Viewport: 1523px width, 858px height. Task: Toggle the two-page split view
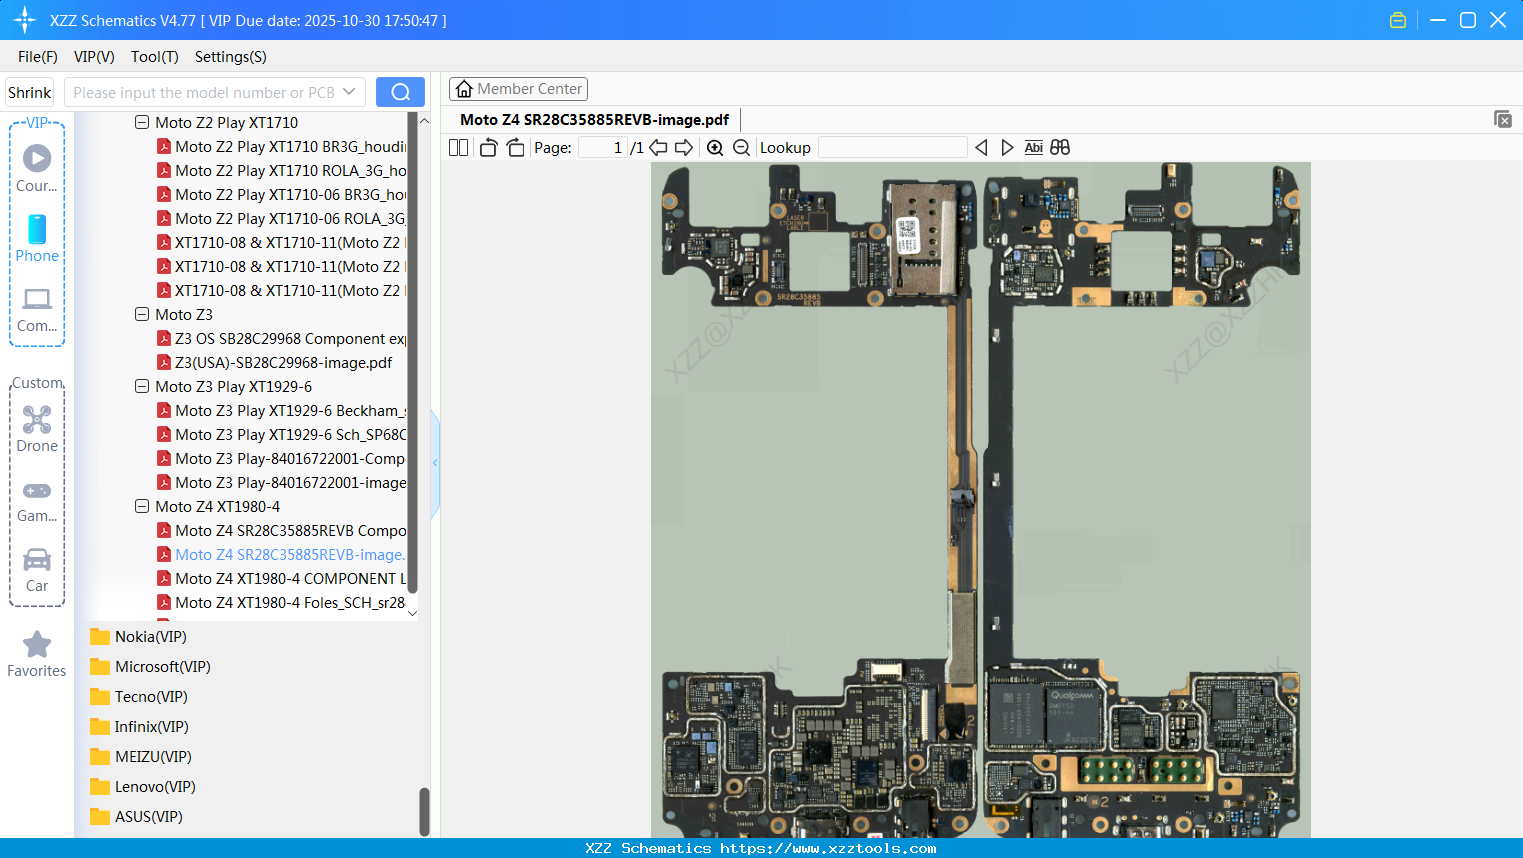459,148
